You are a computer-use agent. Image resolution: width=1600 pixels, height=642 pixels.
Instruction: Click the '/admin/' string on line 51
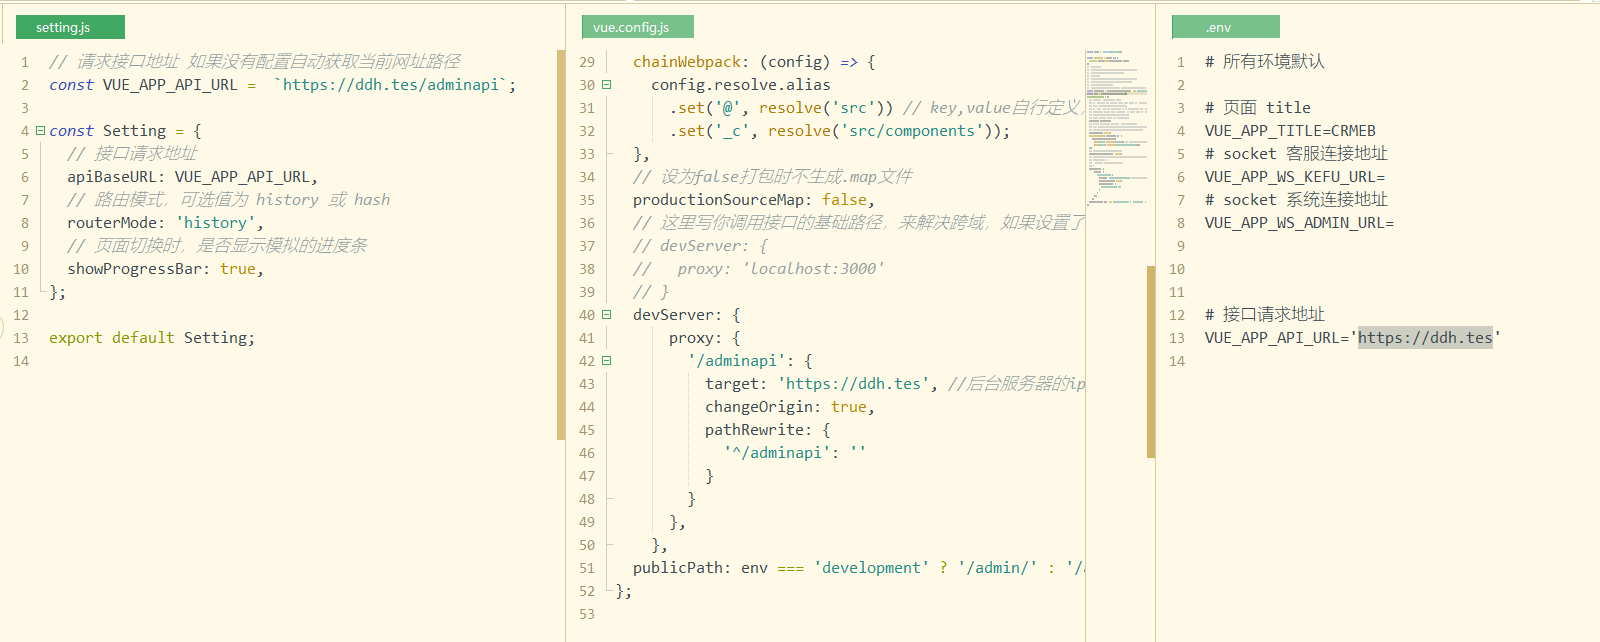click(997, 568)
